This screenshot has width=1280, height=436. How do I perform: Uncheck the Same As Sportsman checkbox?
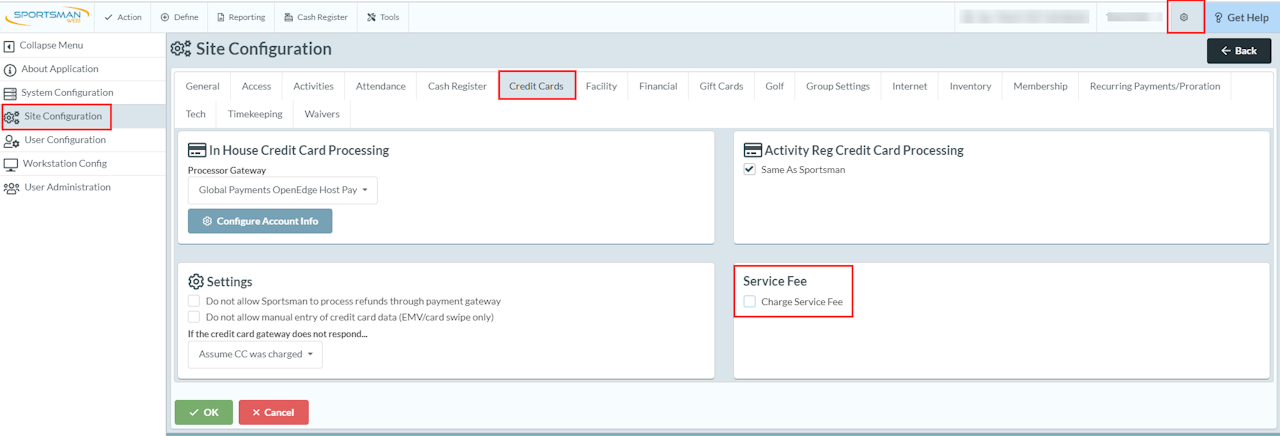click(x=750, y=170)
